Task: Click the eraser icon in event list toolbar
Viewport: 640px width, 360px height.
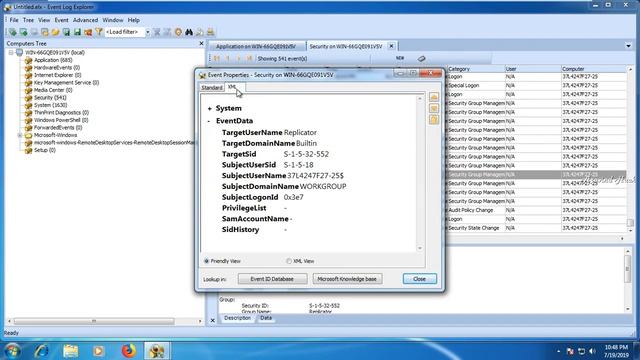Action: [x=422, y=58]
